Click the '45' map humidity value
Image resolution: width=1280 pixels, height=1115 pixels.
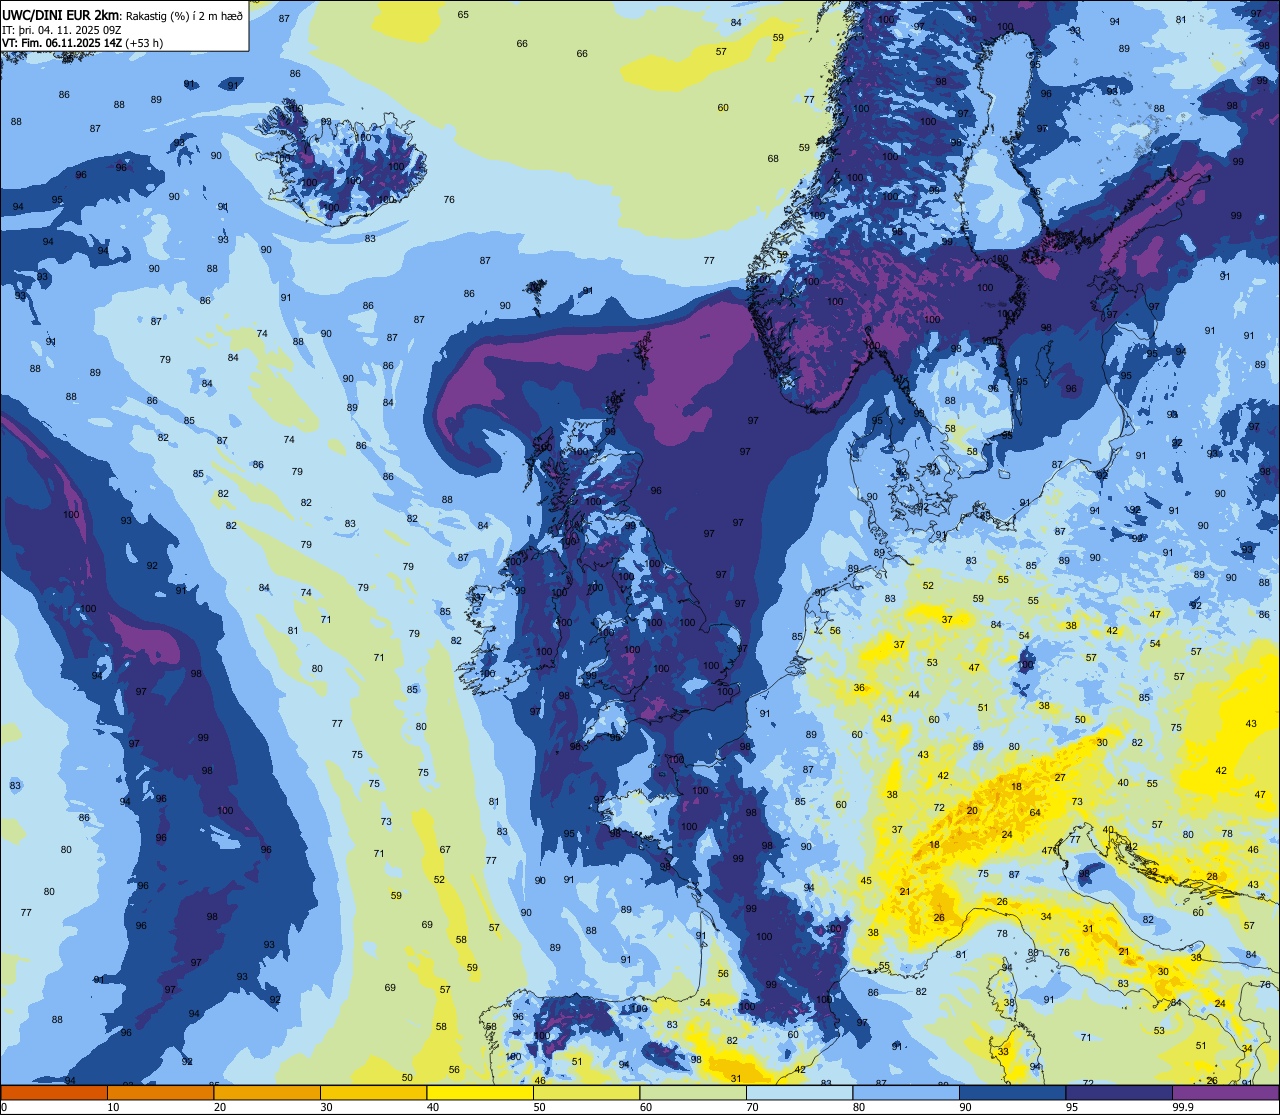tap(866, 881)
